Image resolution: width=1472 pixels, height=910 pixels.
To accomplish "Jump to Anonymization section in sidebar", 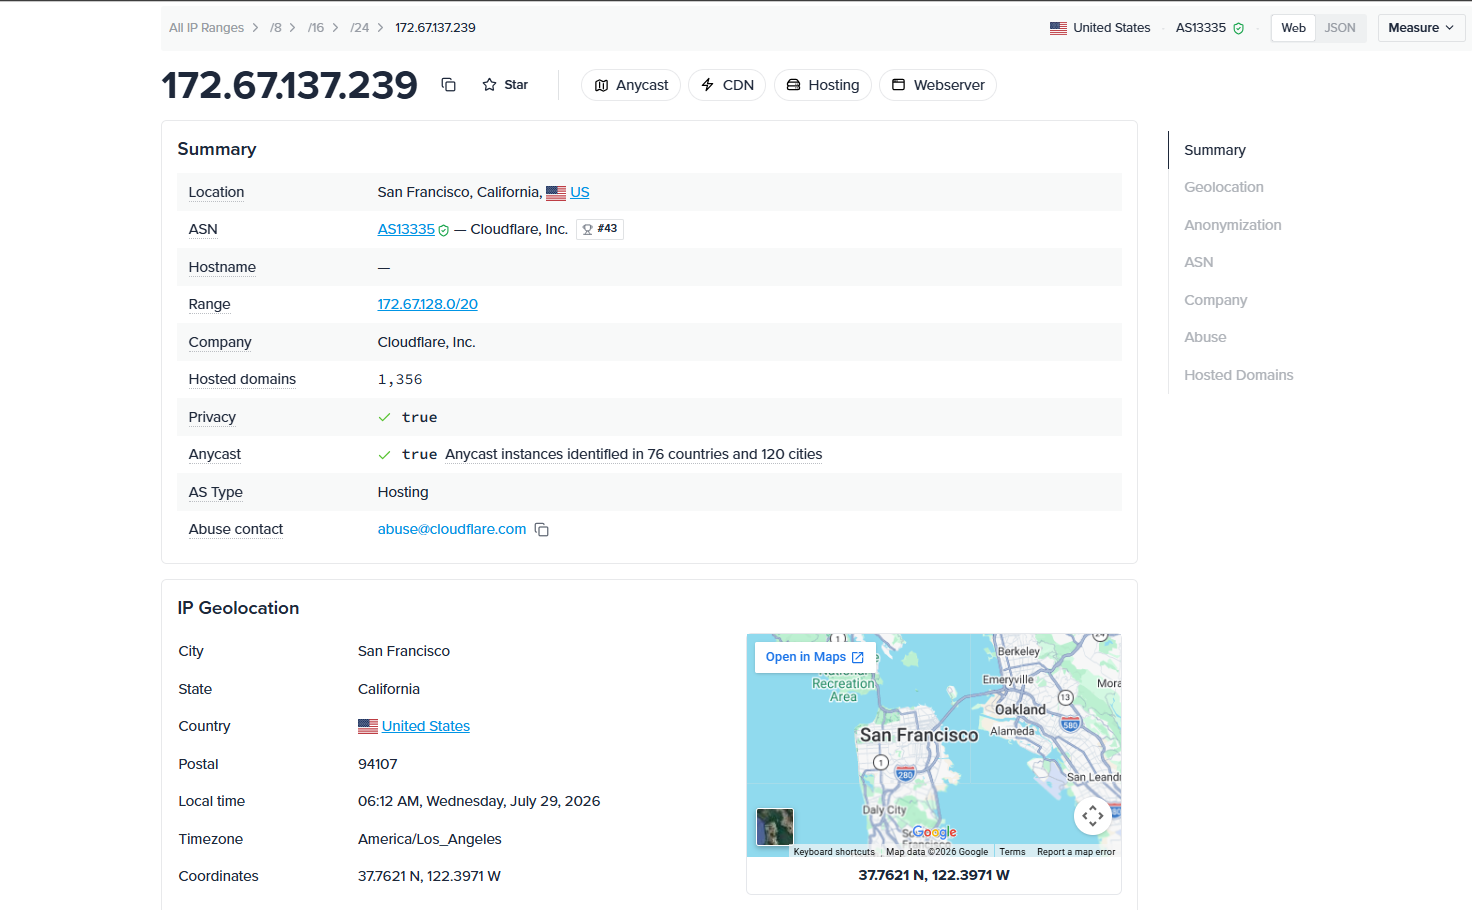I will point(1233,225).
